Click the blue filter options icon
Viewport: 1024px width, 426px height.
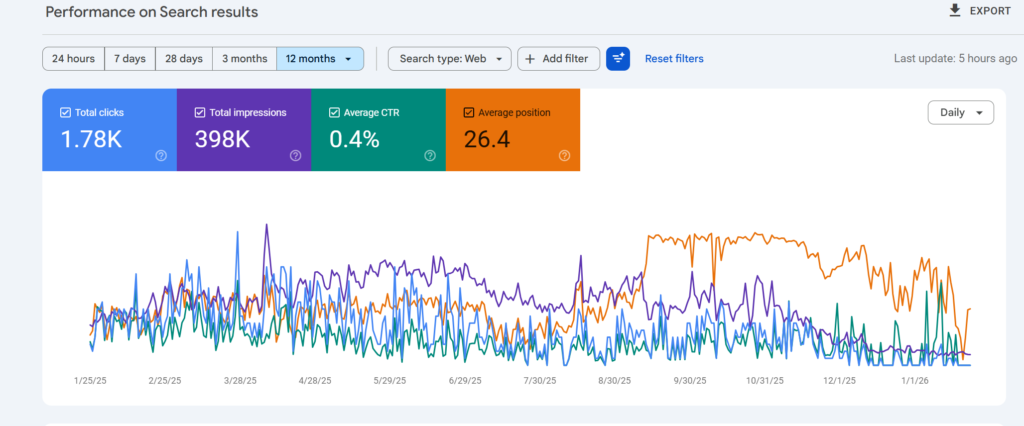(618, 59)
